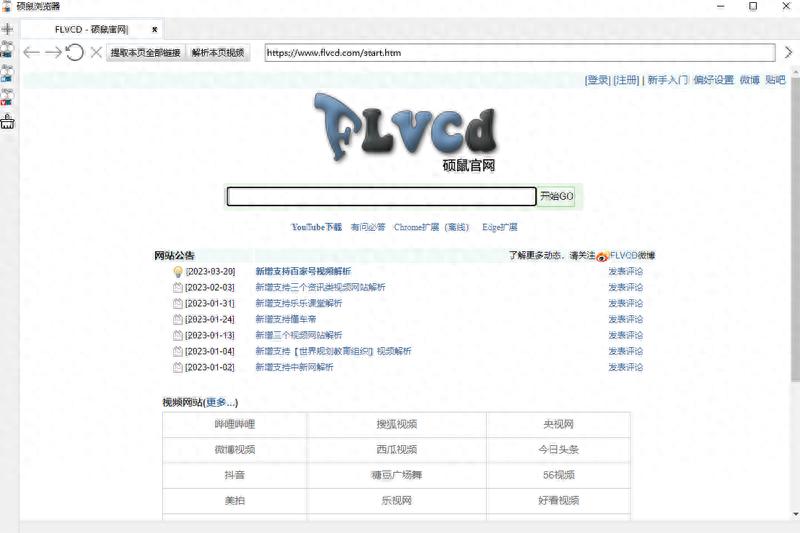The width and height of the screenshot is (800, 533).
Task: Go forward with the right arrow
Action: click(x=53, y=52)
